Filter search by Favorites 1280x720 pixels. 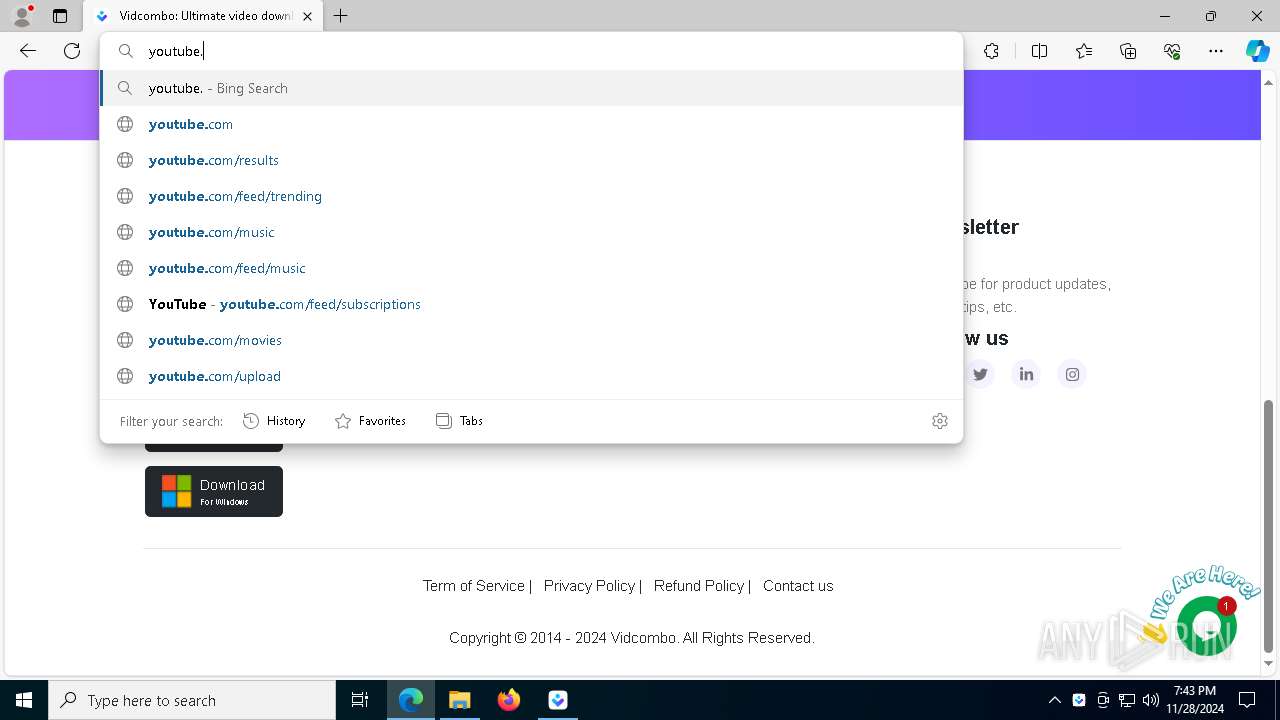point(370,421)
